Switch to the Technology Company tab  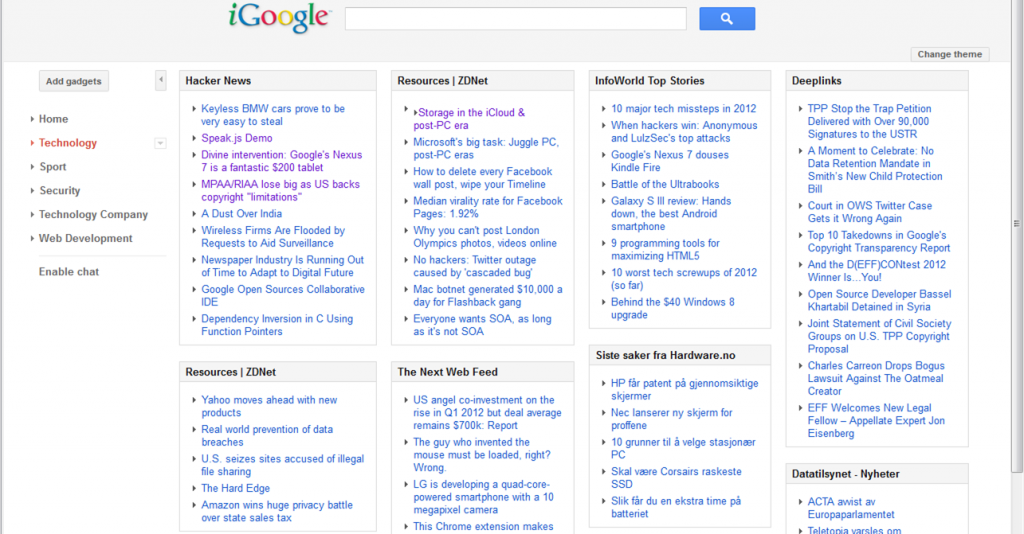pos(93,215)
